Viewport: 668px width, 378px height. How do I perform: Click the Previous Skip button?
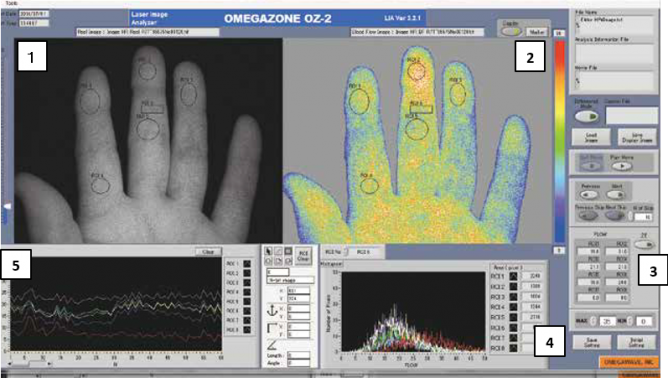(588, 216)
